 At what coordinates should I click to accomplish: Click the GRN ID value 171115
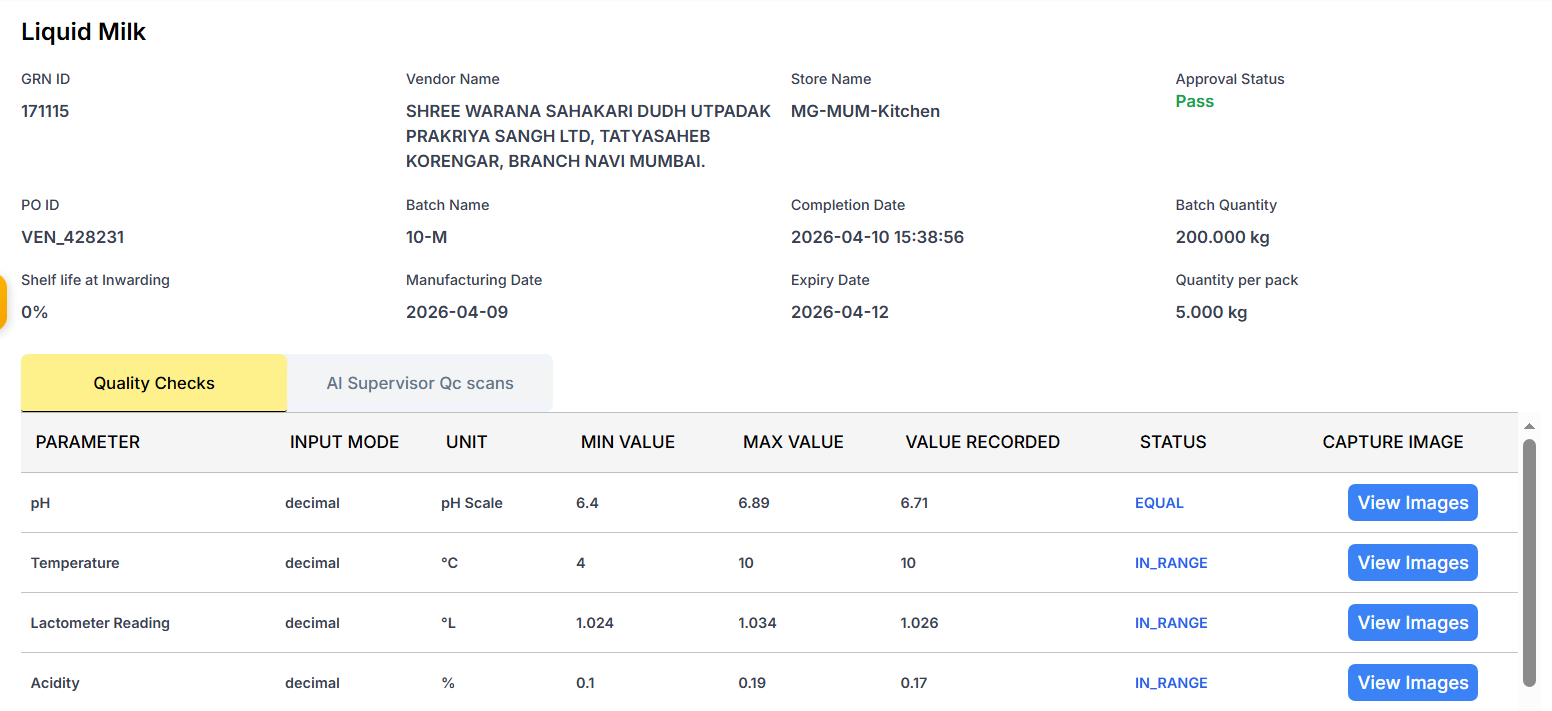45,111
